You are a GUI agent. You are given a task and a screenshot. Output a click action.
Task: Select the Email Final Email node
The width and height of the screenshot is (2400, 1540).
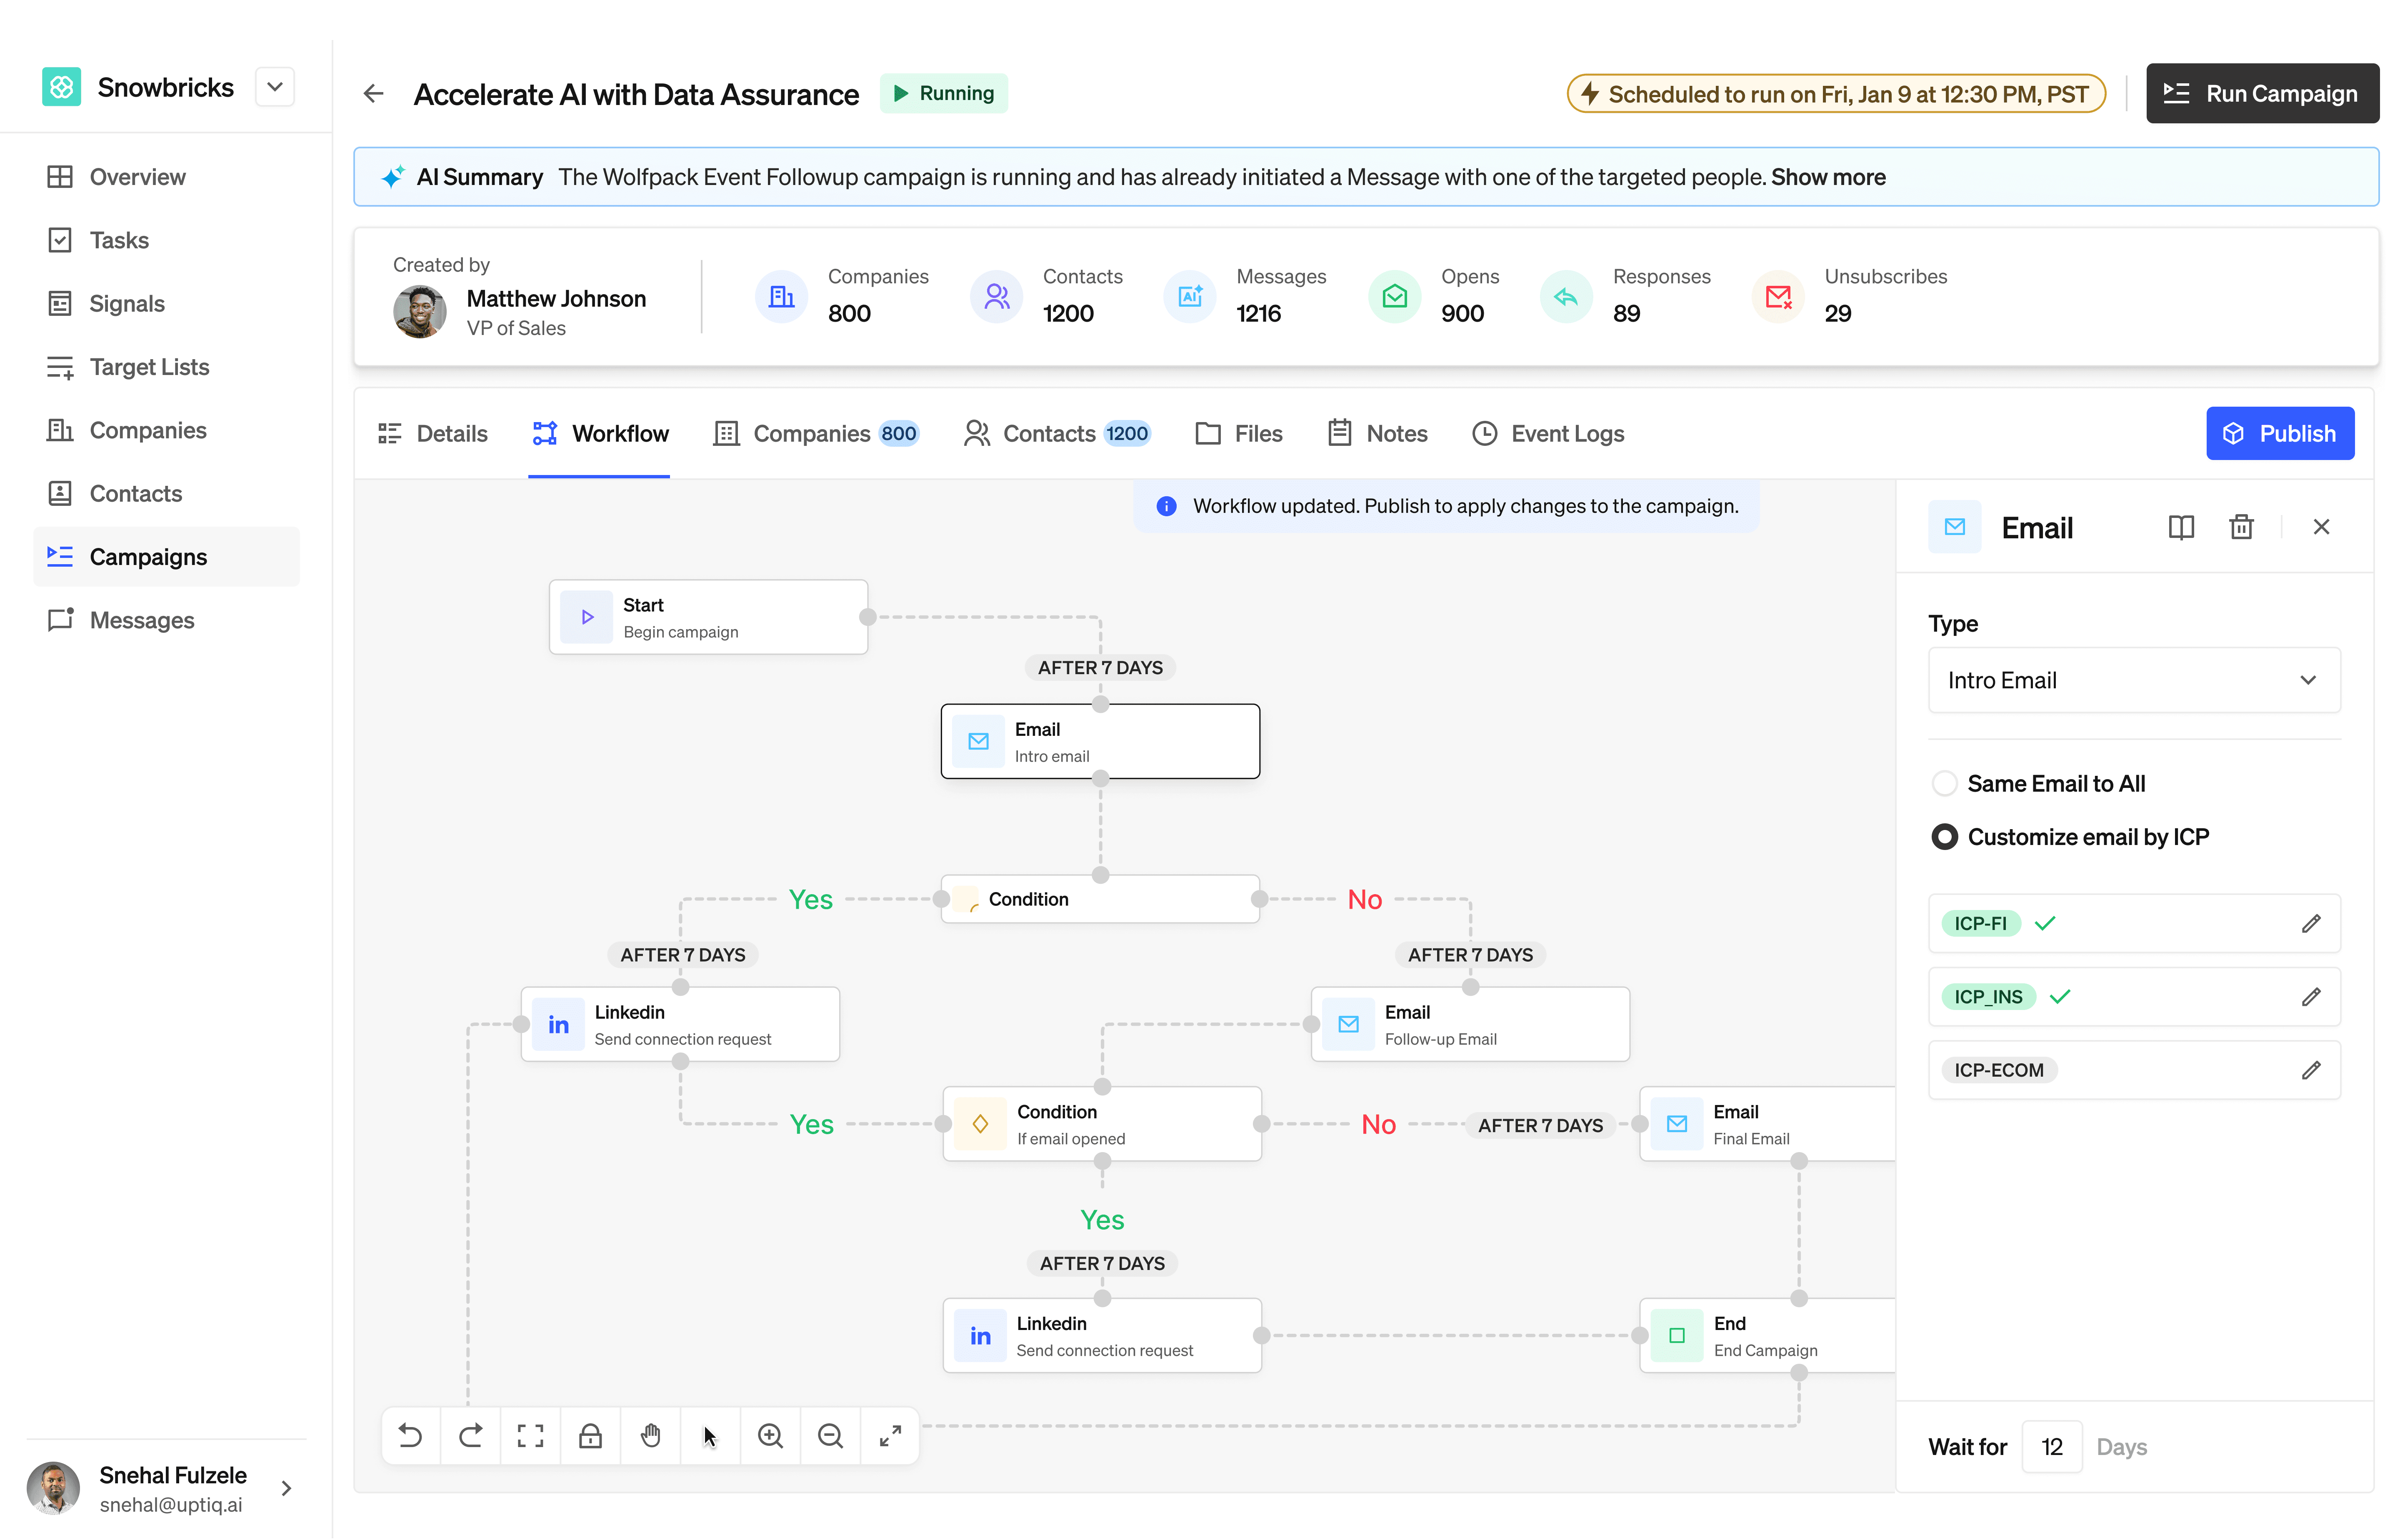pos(1768,1124)
